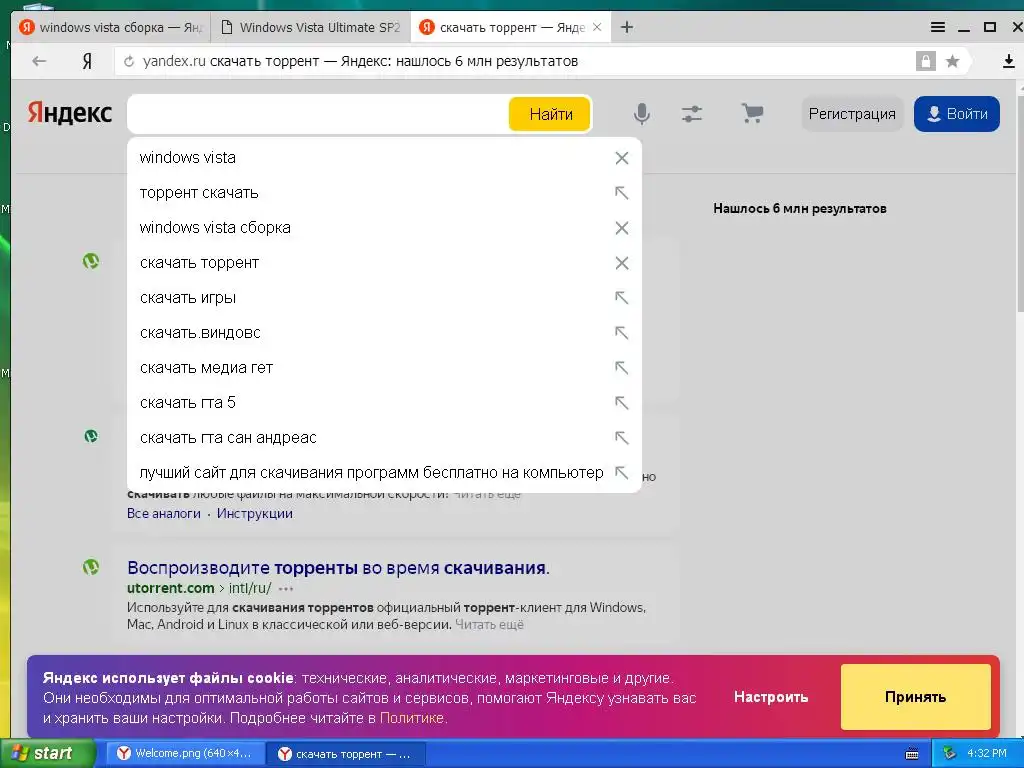Click the browser address bar
Screen dimensions: 1024x768
click(x=516, y=61)
